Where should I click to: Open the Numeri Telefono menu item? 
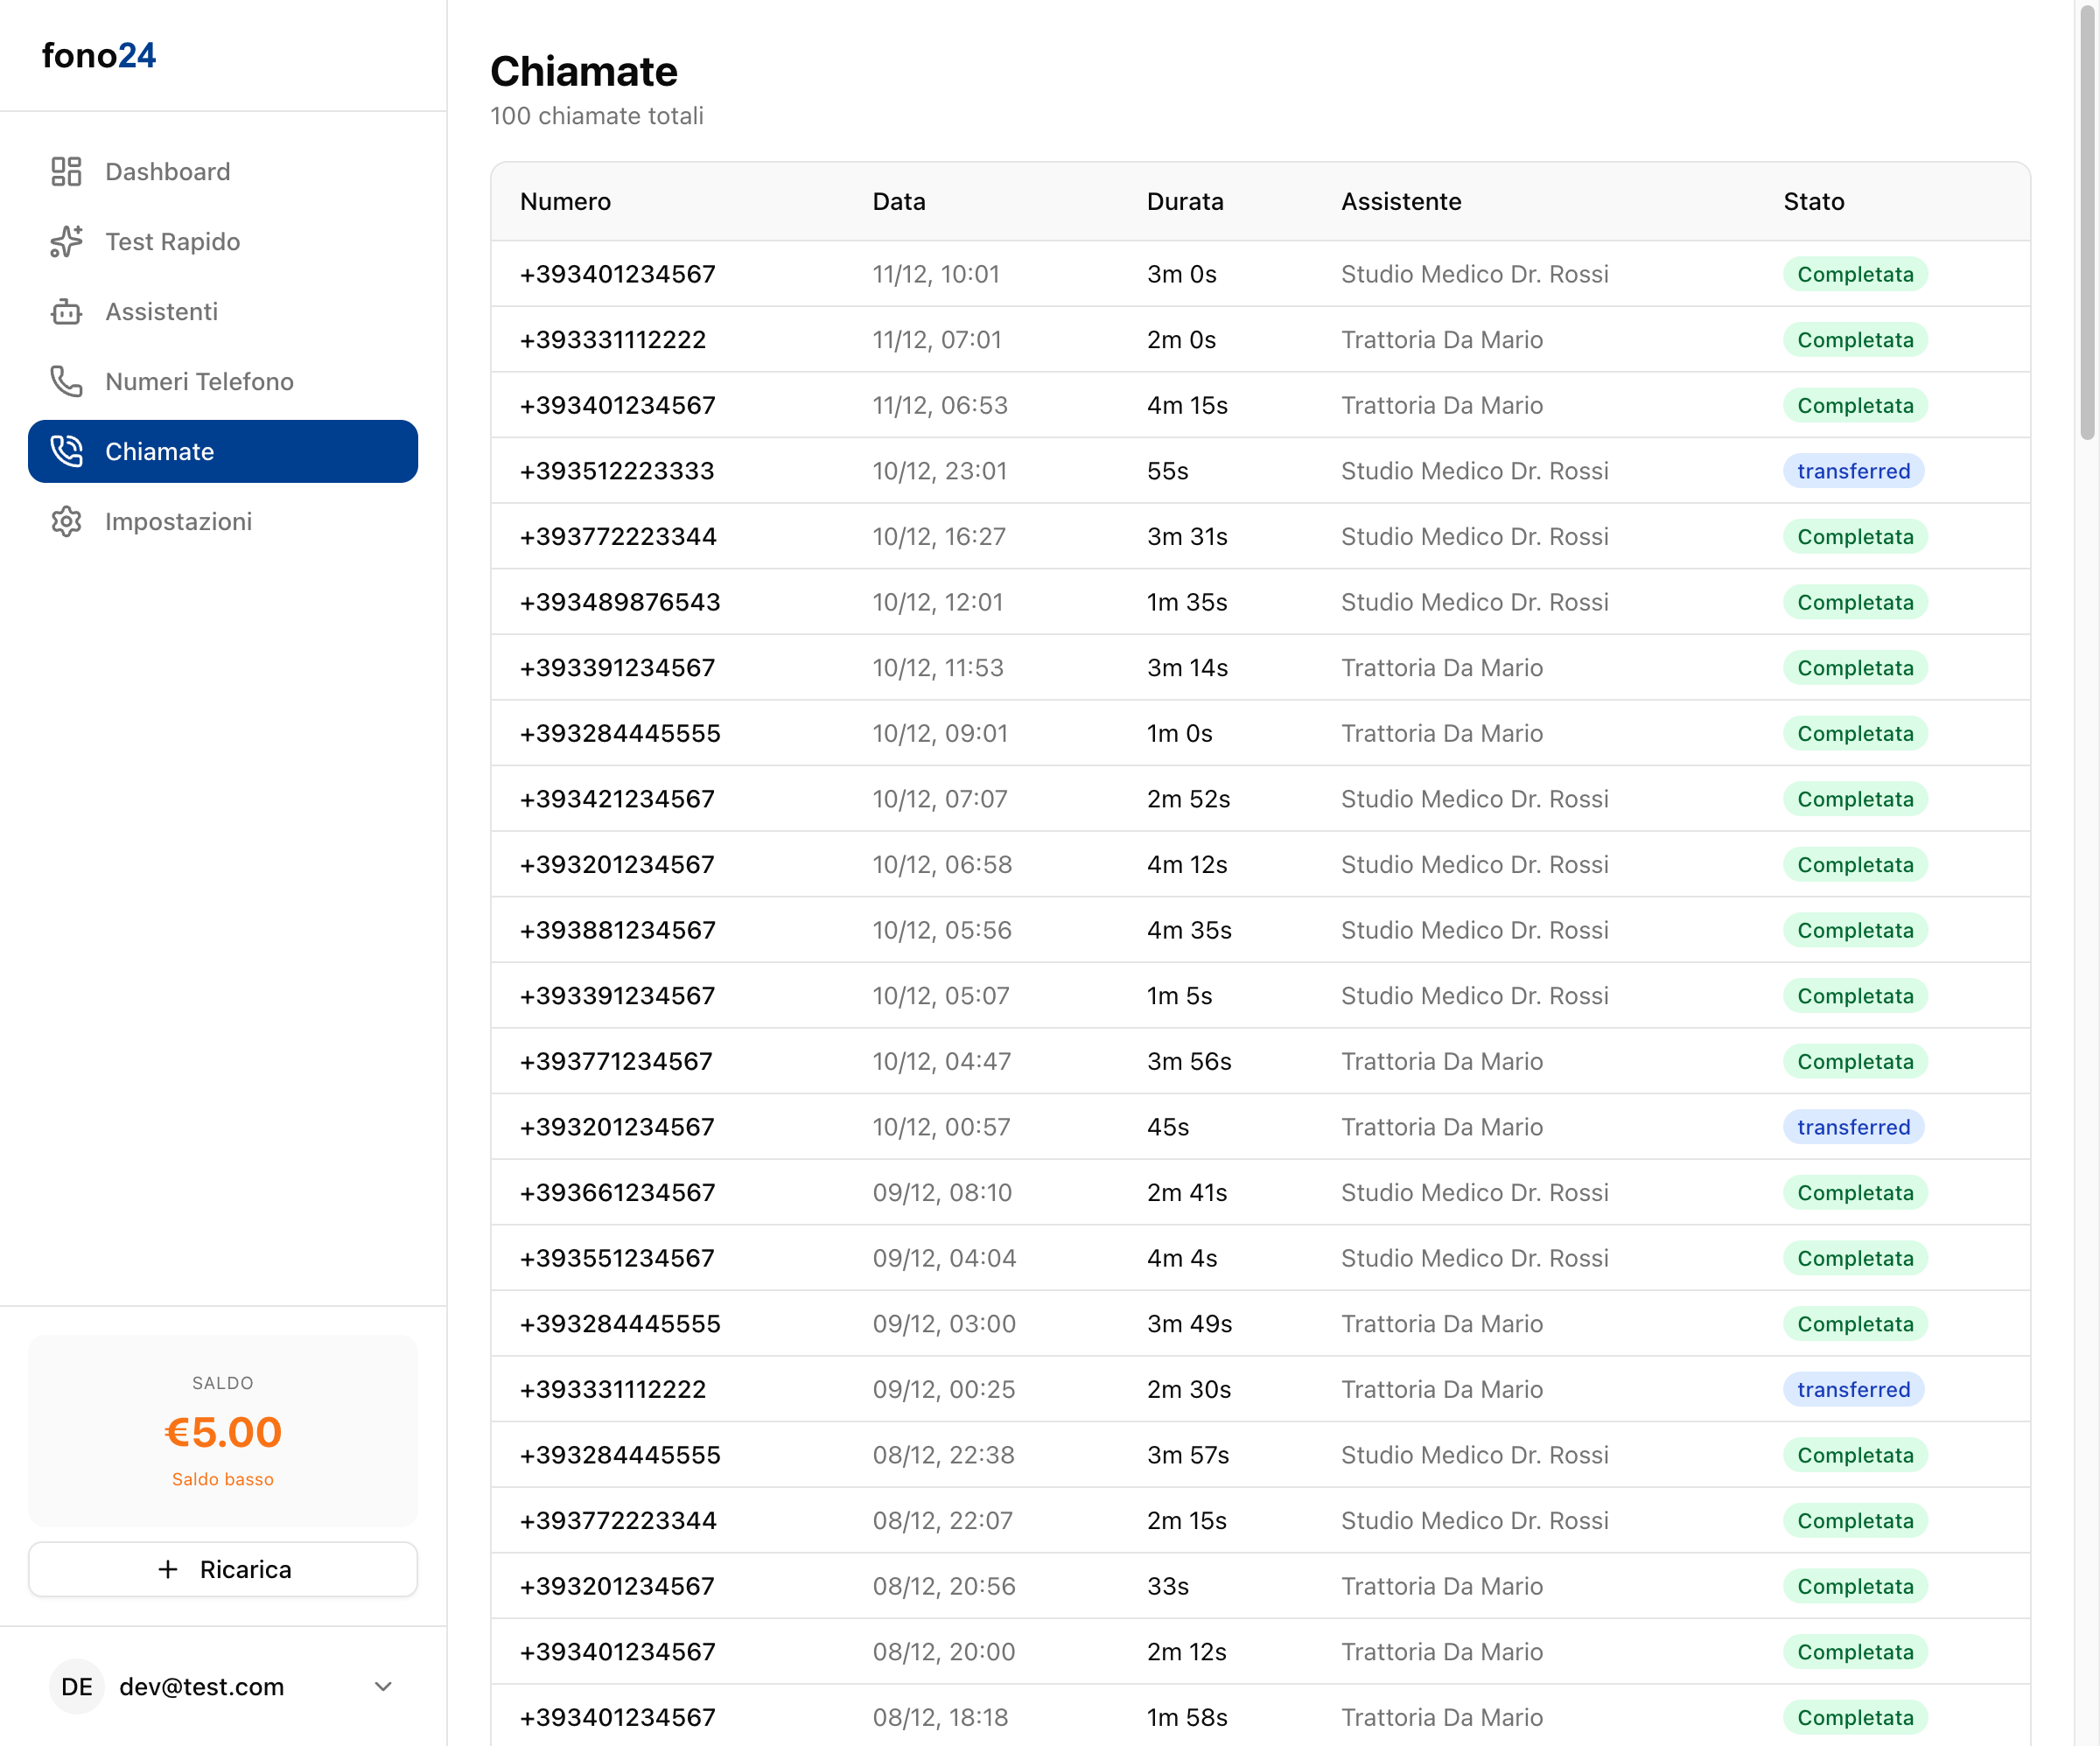coord(199,381)
